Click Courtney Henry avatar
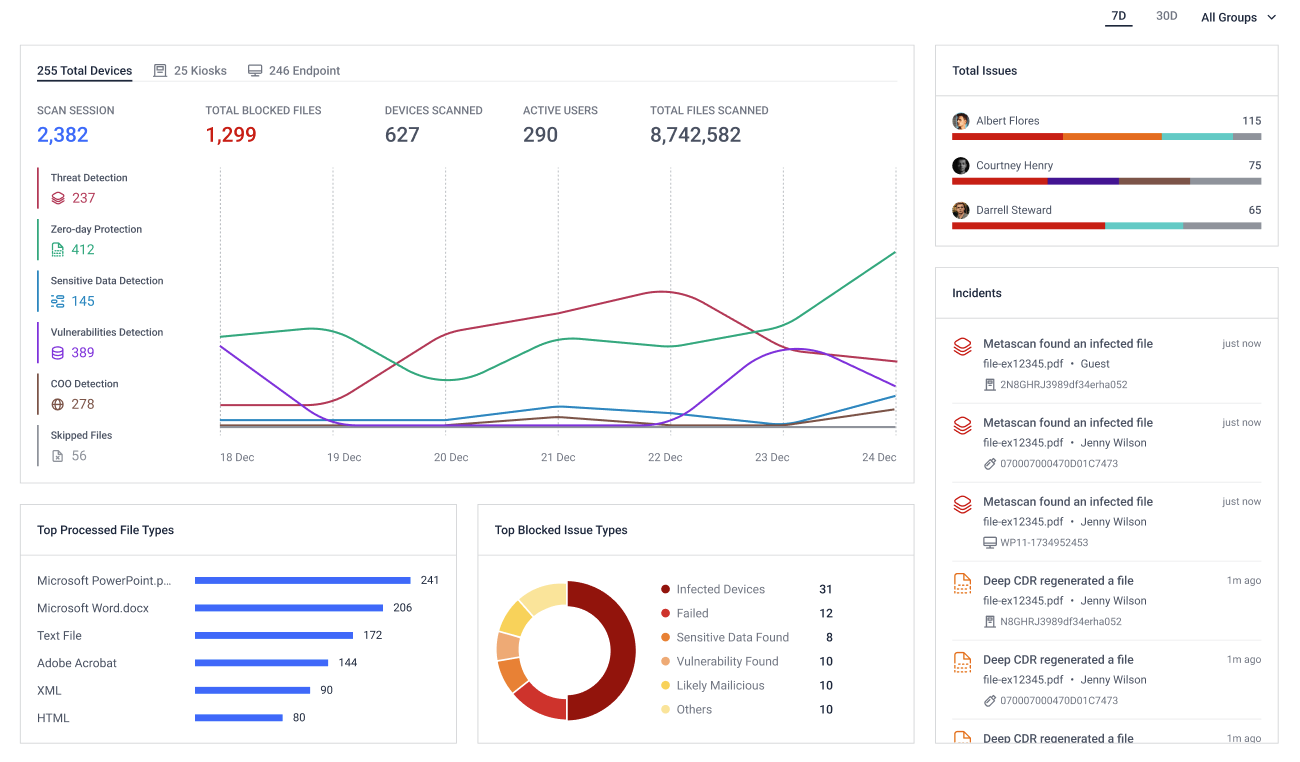The image size is (1300, 762). pyautogui.click(x=961, y=166)
